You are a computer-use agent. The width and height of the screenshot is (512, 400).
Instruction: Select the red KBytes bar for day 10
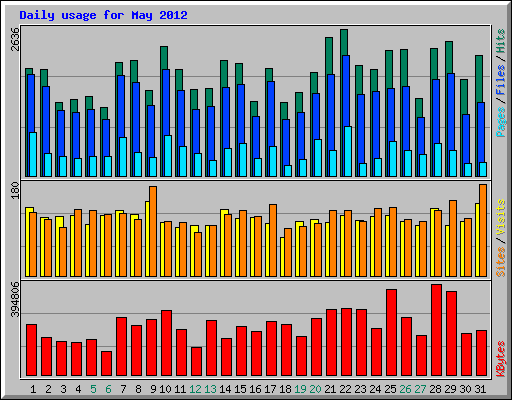coord(166,343)
